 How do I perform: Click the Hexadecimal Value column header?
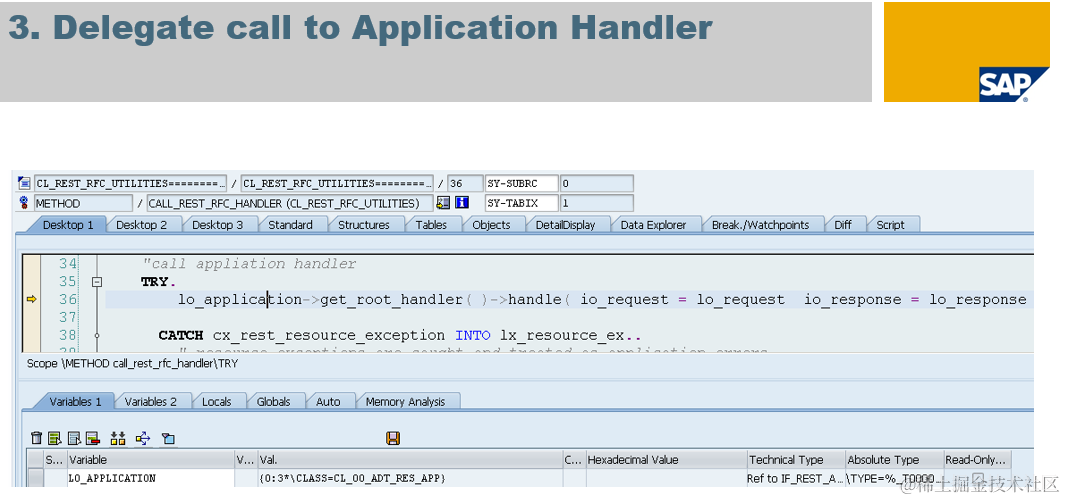point(666,460)
